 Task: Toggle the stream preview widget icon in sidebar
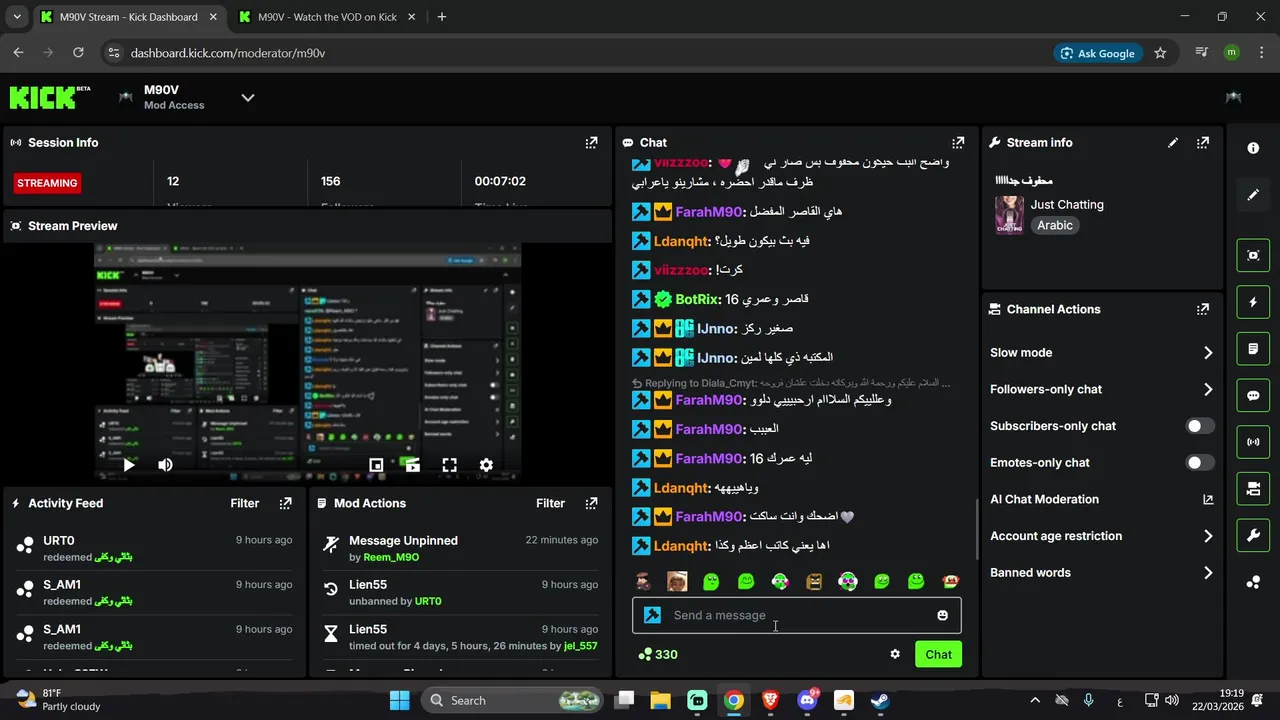[x=1253, y=255]
